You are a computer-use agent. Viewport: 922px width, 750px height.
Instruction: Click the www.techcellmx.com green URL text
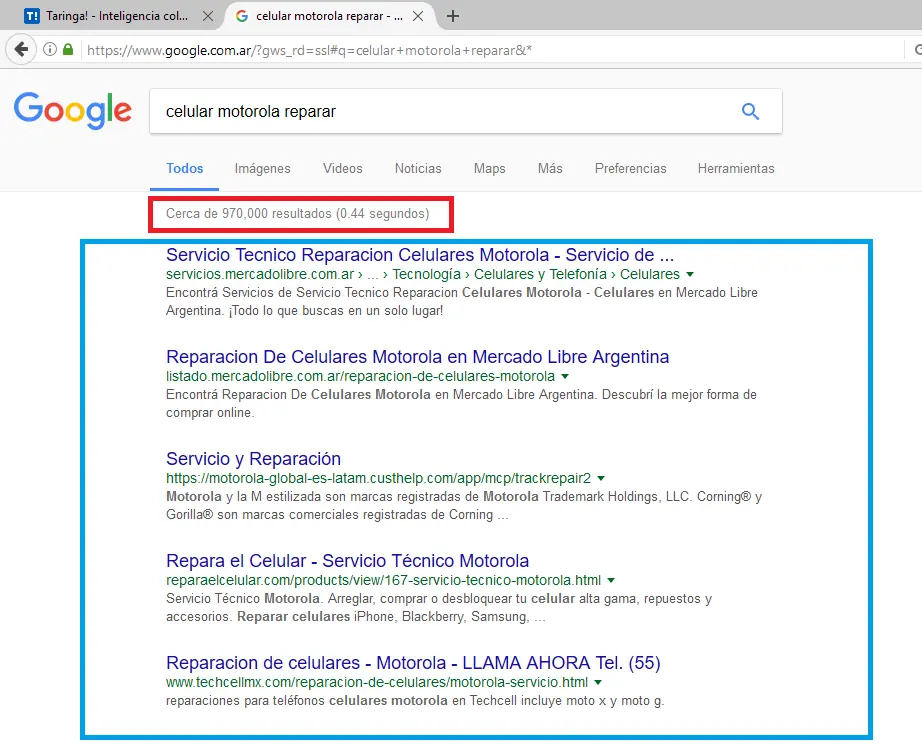(377, 682)
